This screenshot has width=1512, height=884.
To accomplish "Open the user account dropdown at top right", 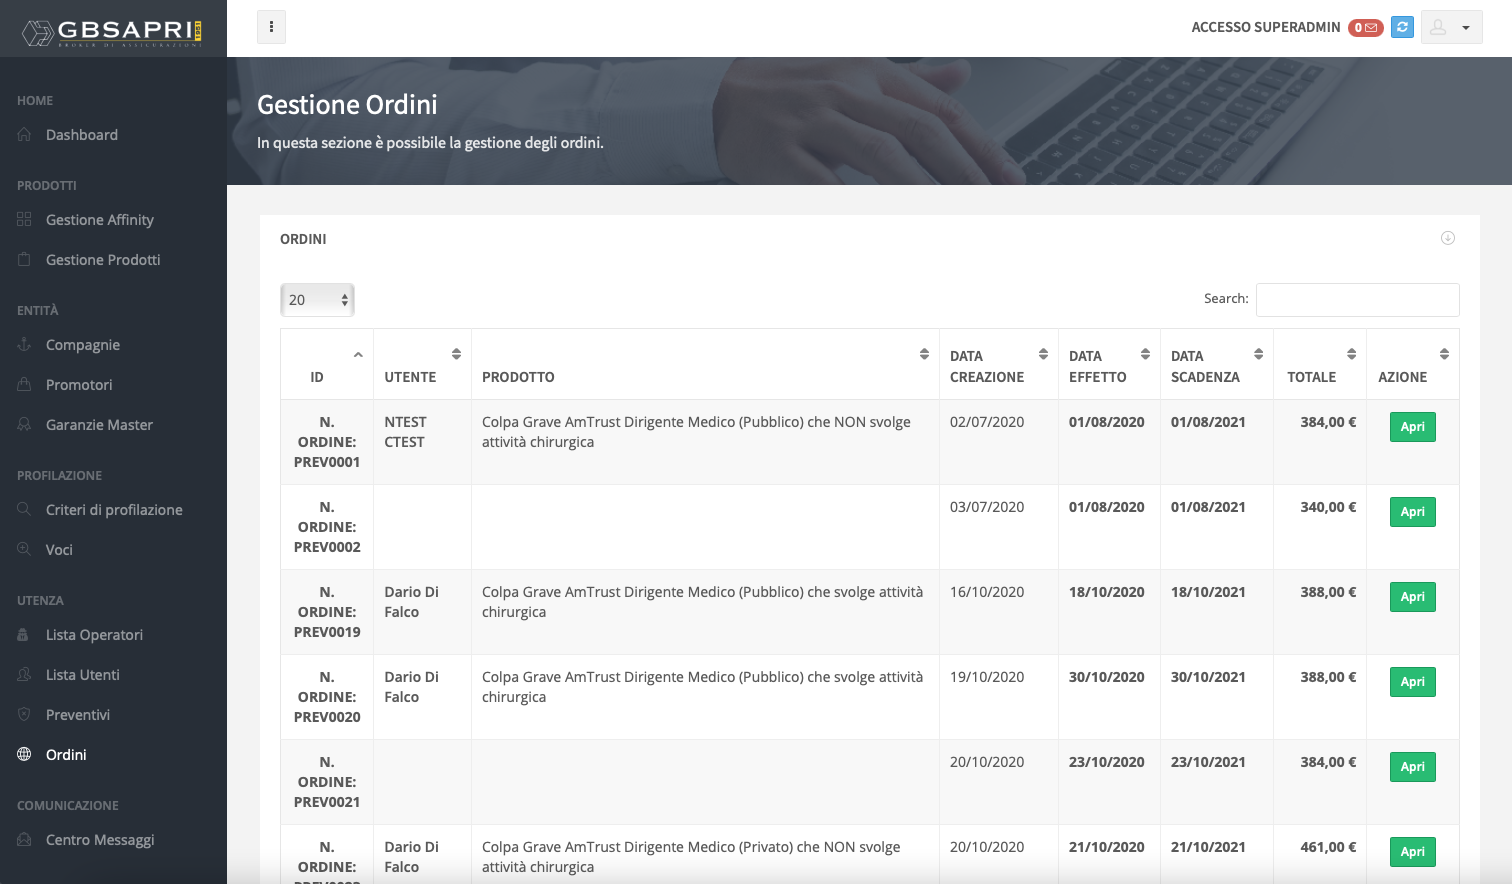I will [1451, 27].
